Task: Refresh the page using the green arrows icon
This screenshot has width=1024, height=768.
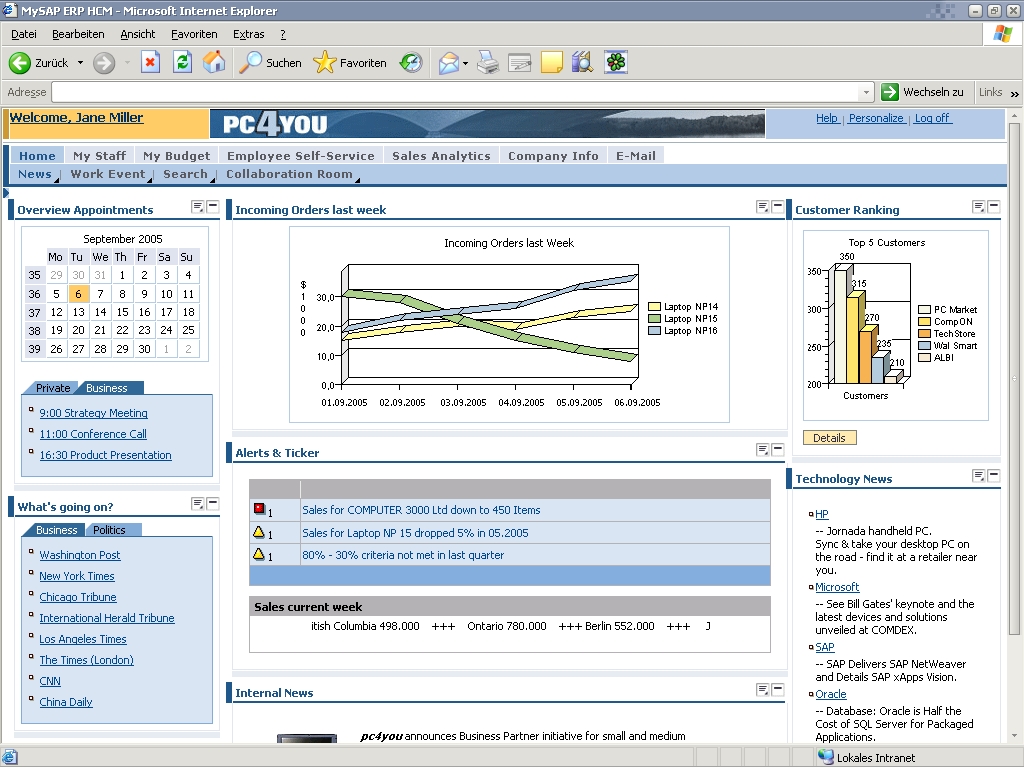Action: coord(182,63)
